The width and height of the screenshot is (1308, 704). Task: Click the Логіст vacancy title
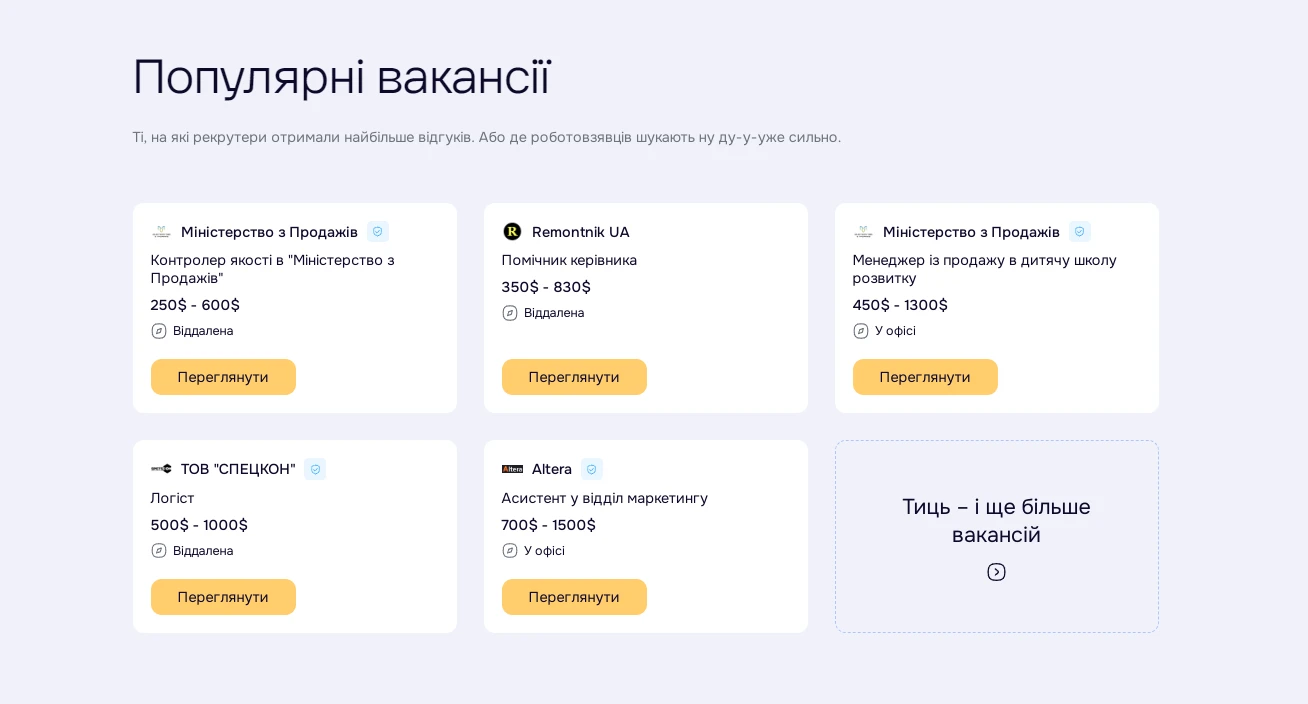click(x=172, y=498)
